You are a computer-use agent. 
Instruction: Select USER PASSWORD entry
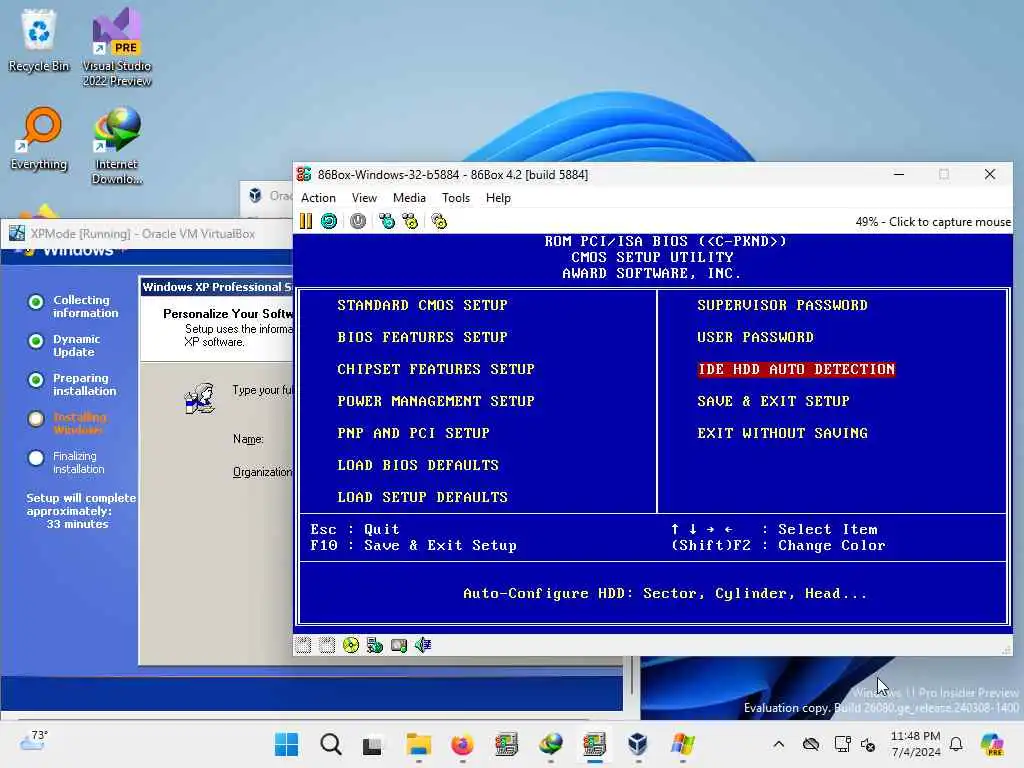pos(756,337)
